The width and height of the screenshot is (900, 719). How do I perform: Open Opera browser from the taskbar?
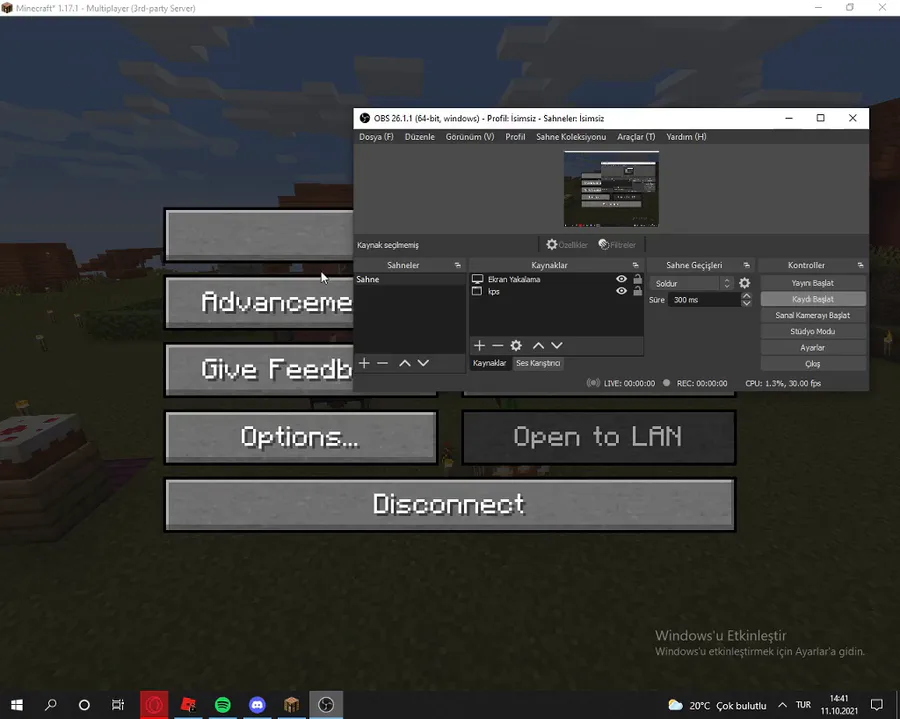coord(154,705)
